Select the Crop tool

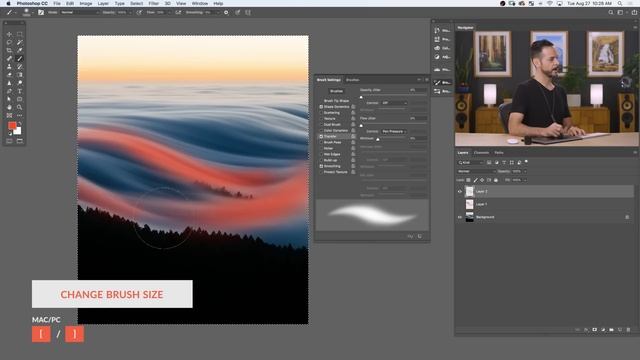coord(9,50)
